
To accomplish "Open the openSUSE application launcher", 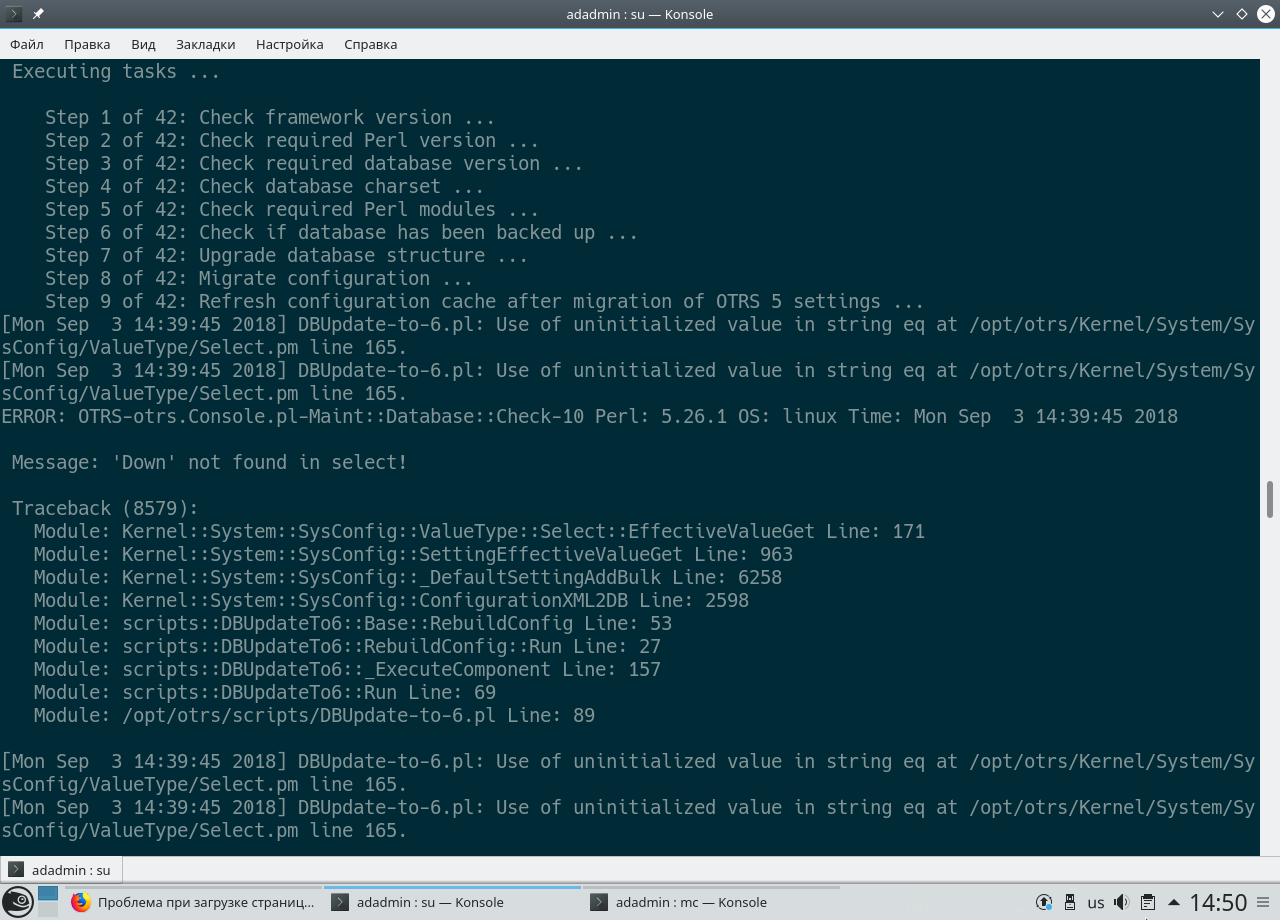I will click(17, 902).
